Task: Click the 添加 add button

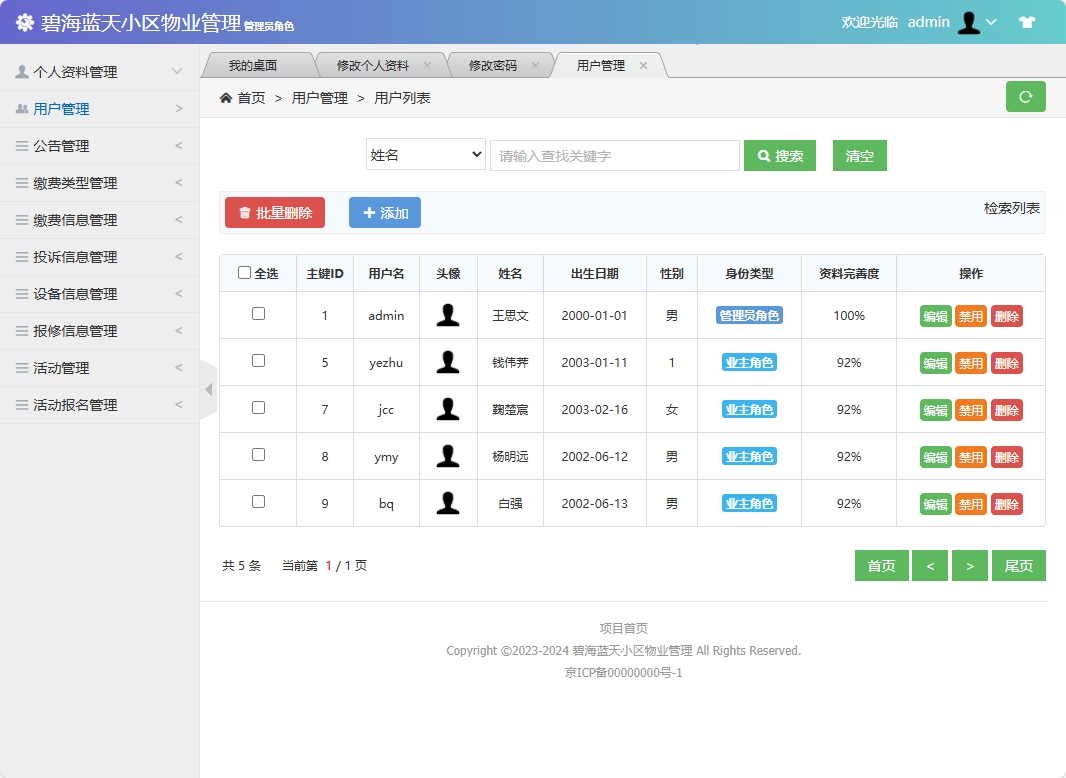Action: click(384, 212)
